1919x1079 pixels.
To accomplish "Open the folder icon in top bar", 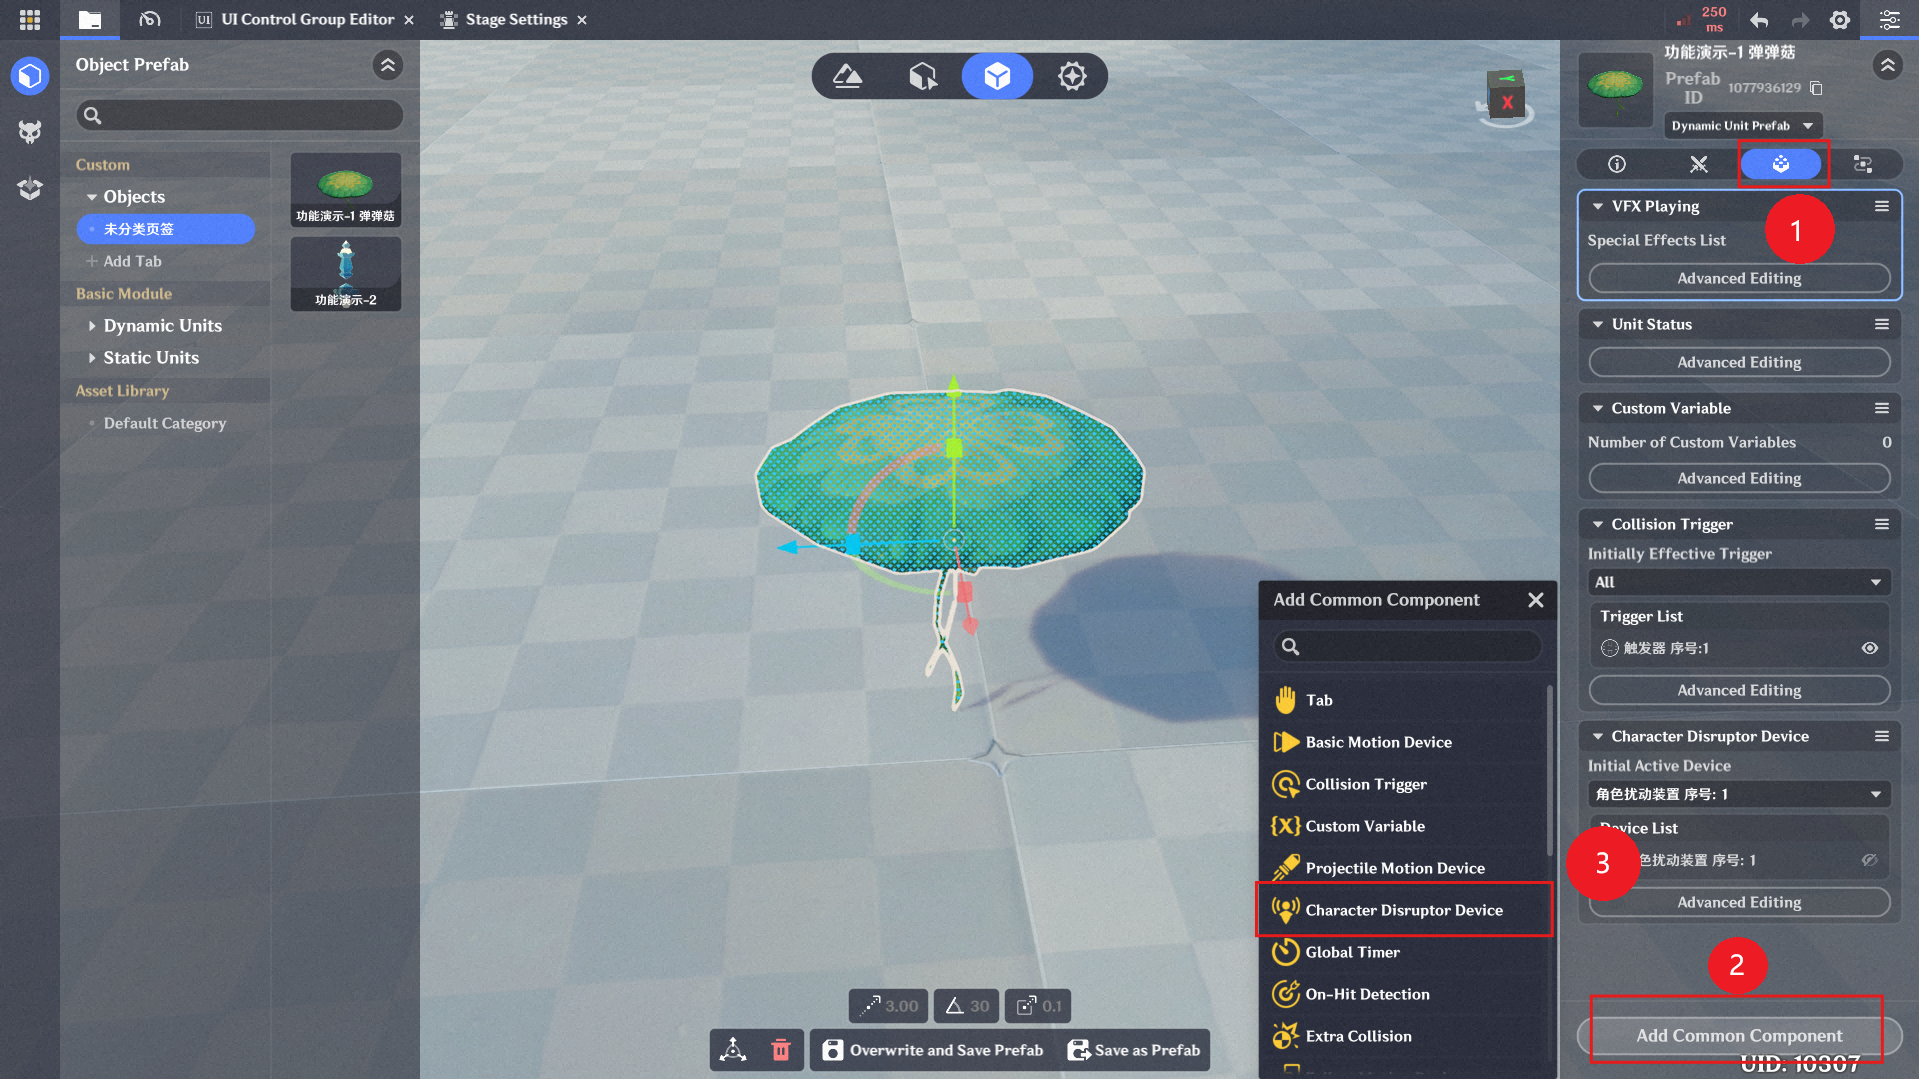I will click(90, 19).
